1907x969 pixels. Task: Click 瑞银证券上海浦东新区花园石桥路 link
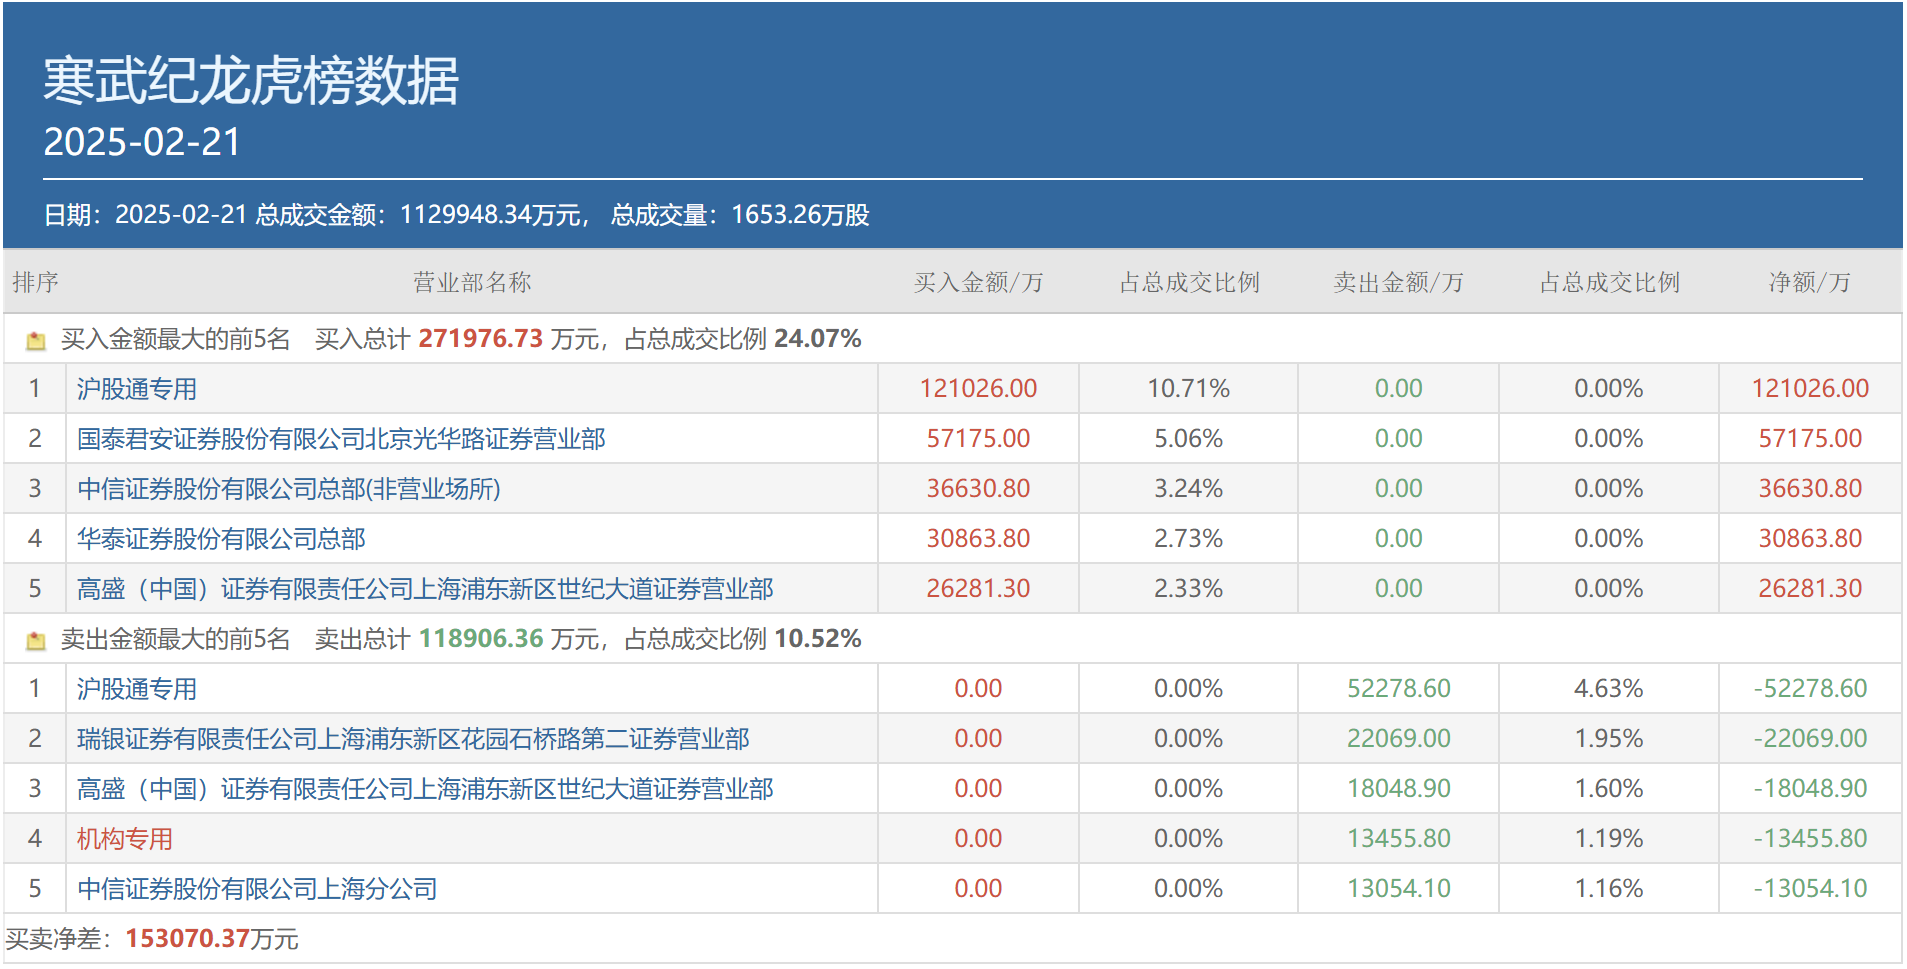[x=413, y=739]
